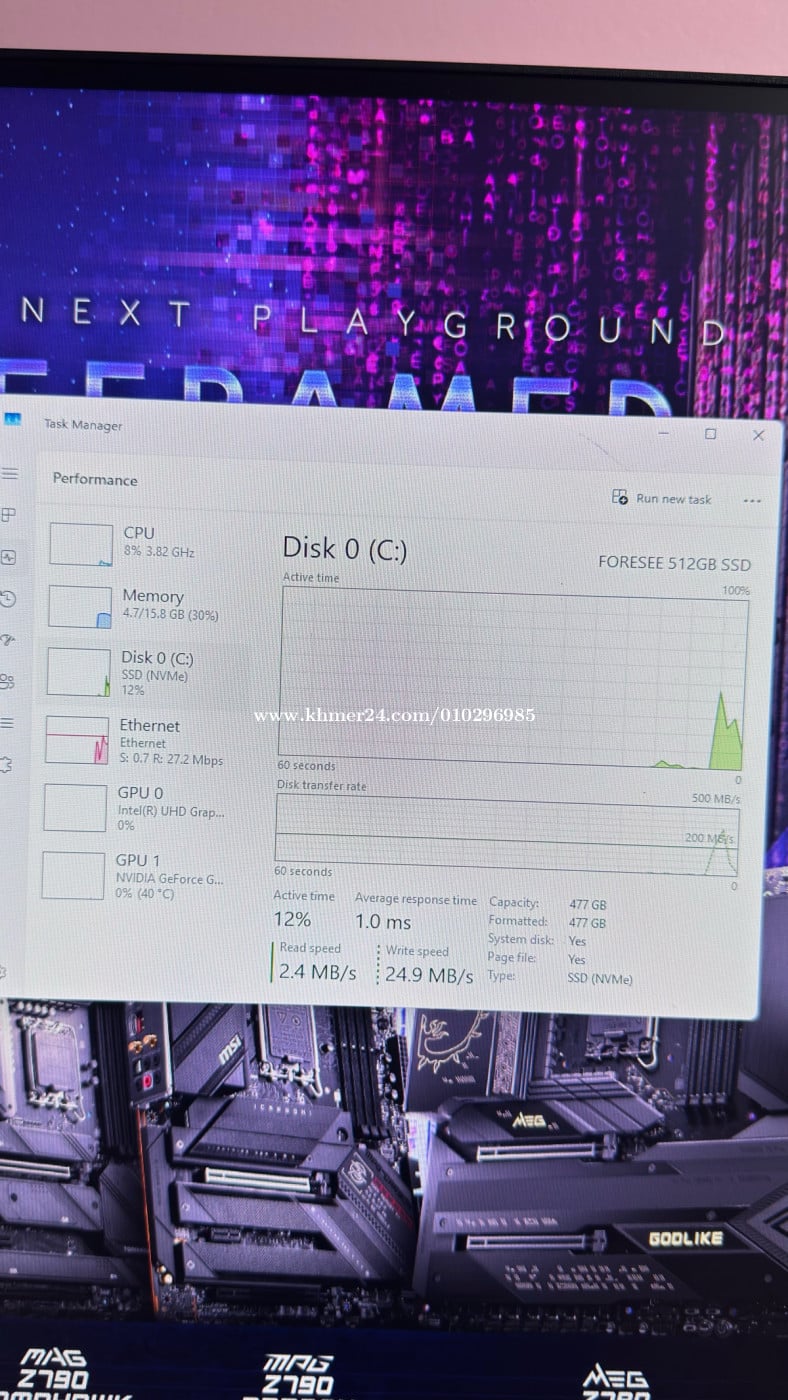The image size is (788, 1400).
Task: Click the Disk active time graph
Action: tap(512, 677)
